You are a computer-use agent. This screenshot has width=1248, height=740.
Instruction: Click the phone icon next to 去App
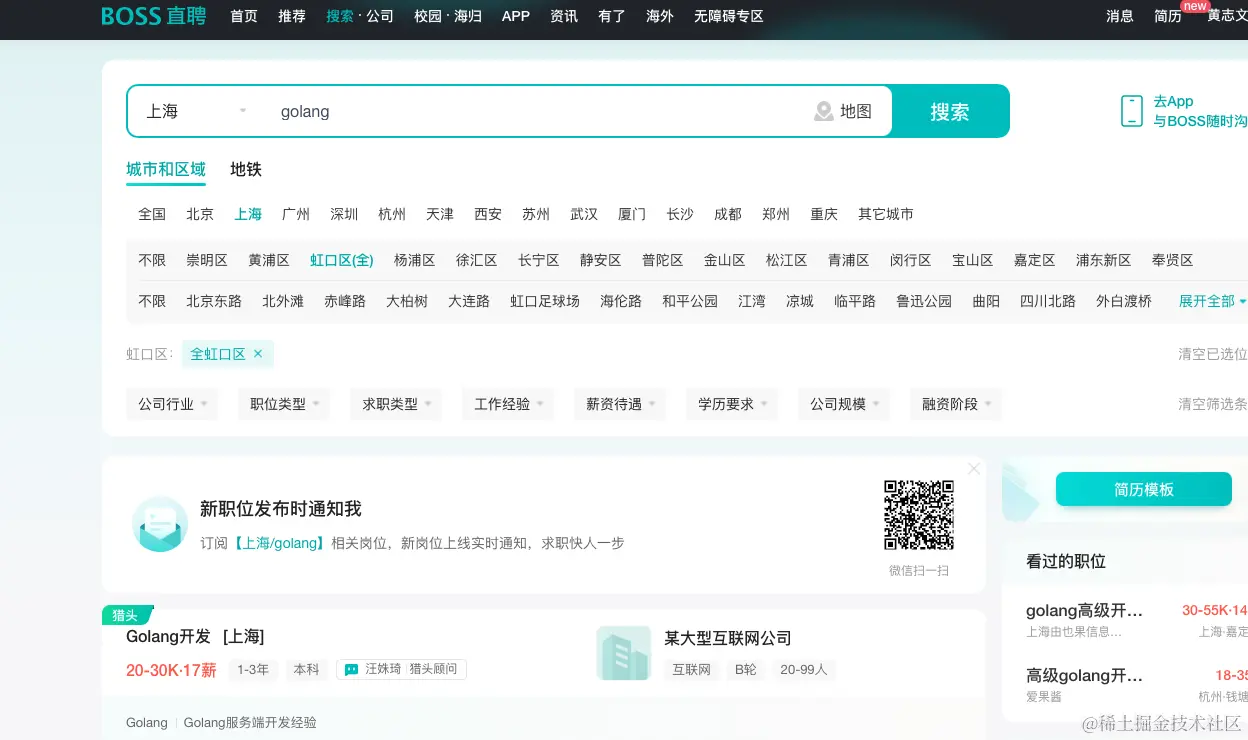pos(1131,110)
